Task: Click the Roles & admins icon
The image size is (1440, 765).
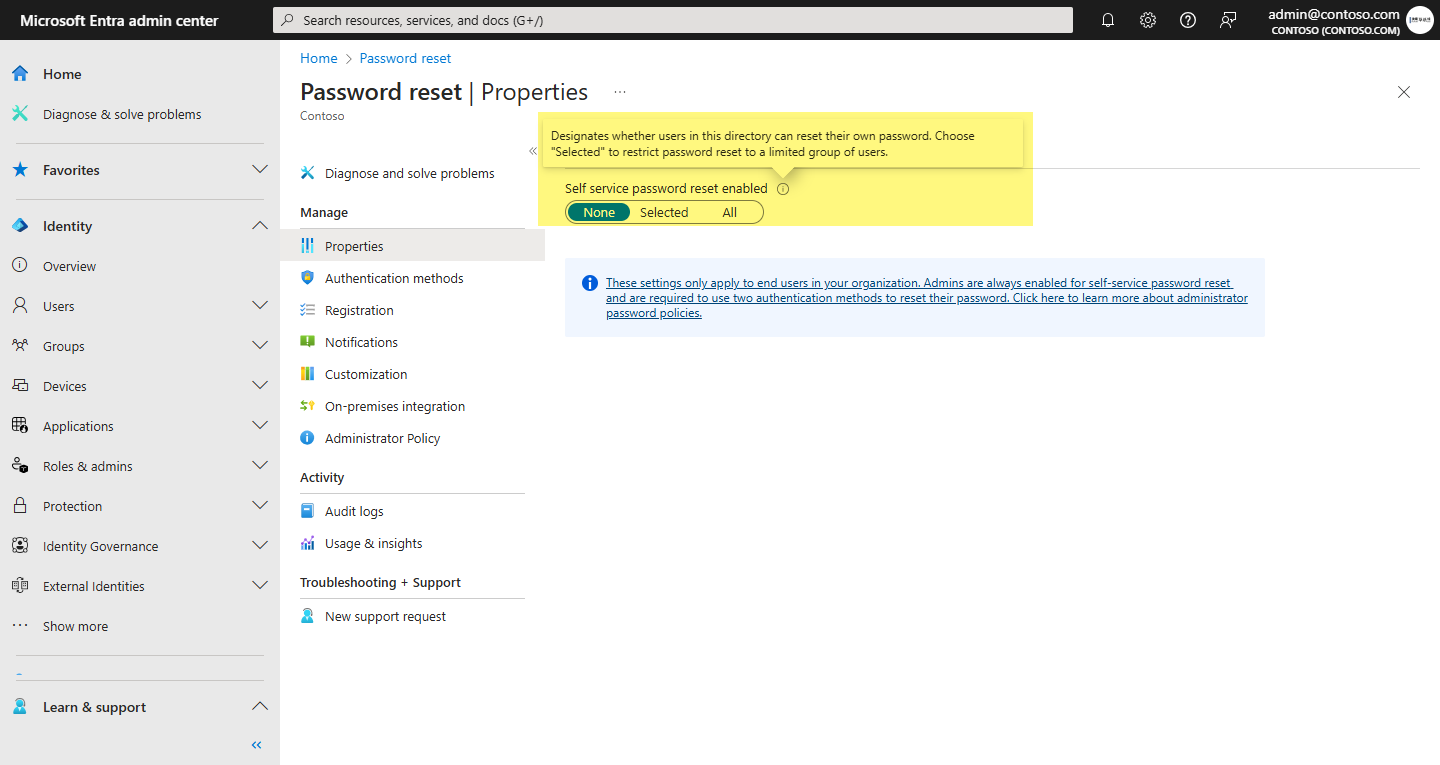Action: [x=20, y=466]
